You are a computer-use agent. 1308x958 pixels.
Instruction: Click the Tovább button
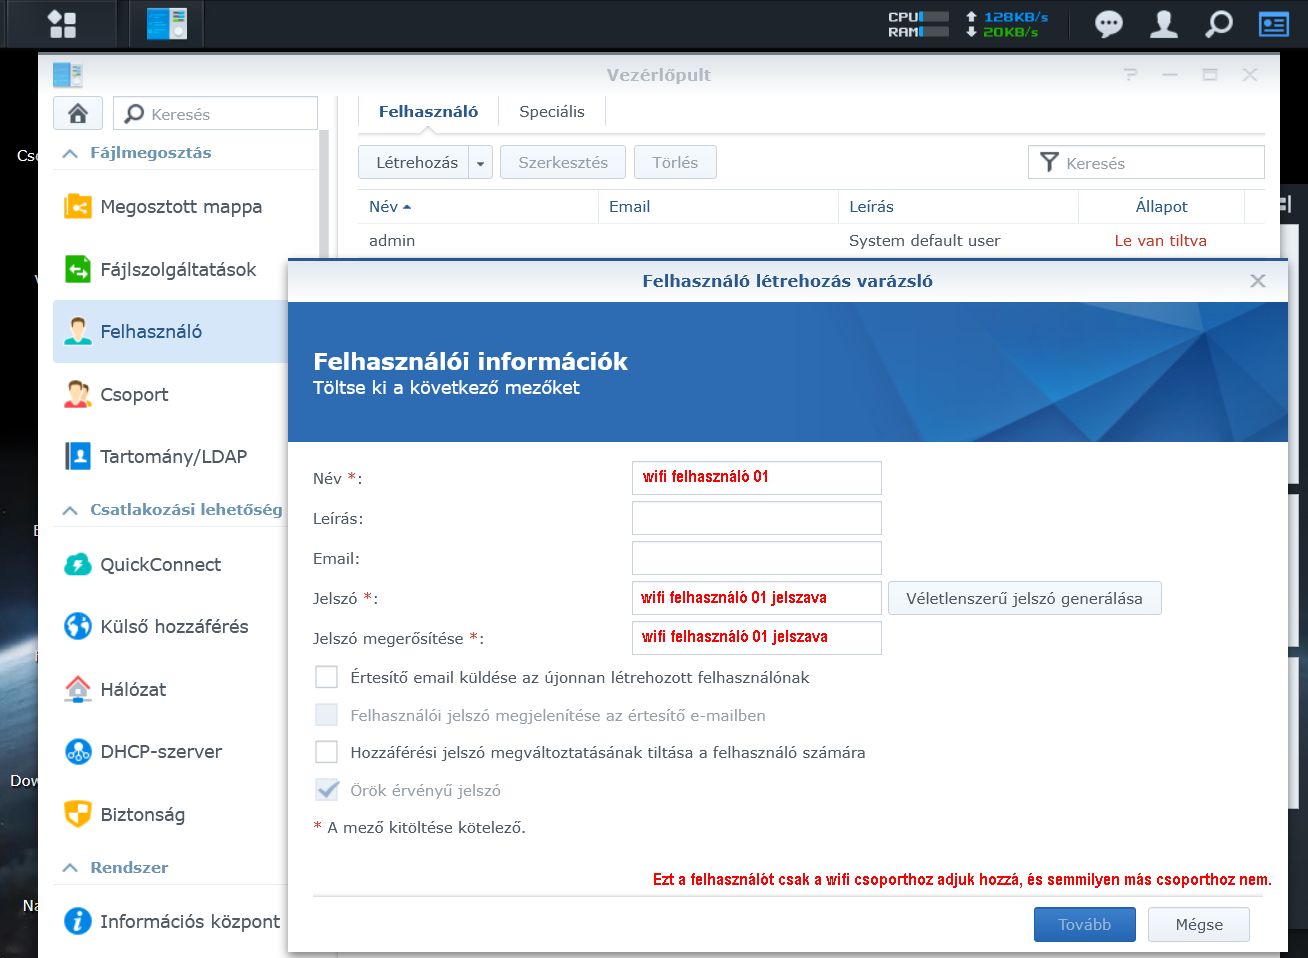pos(1085,924)
